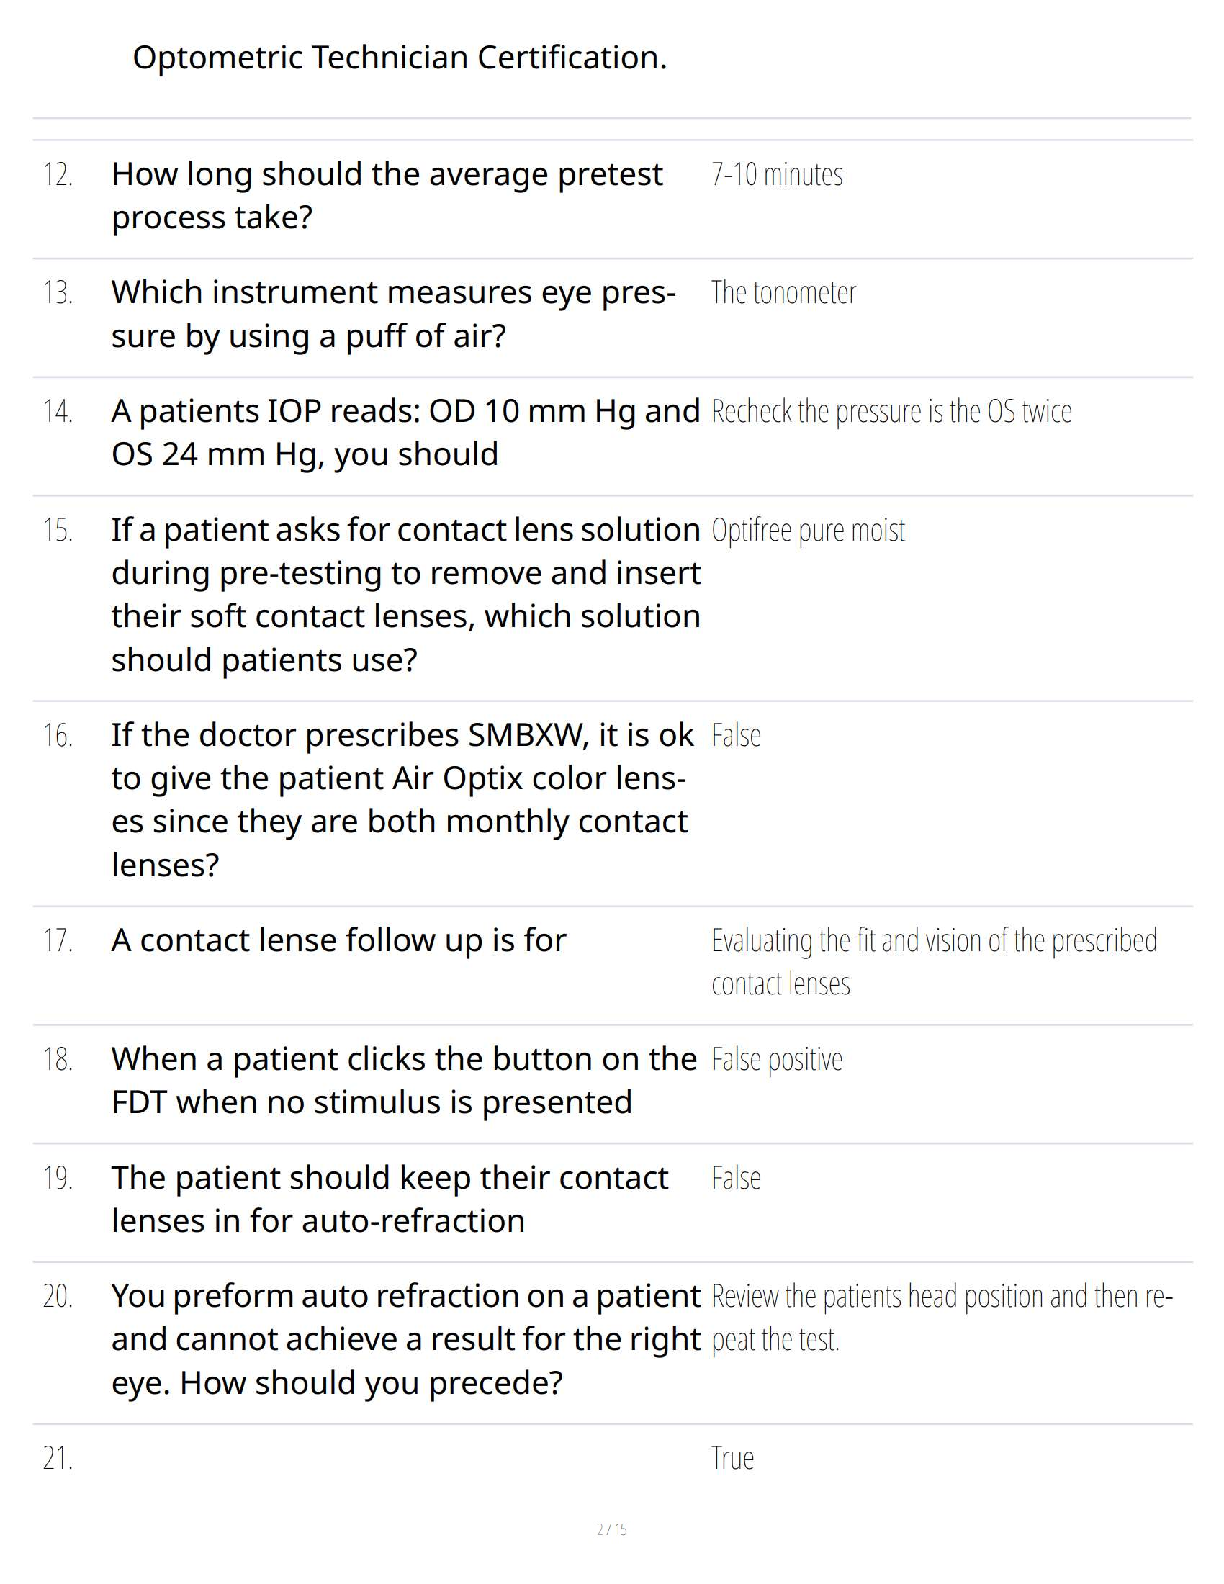Click the page number in the footer

click(611, 1529)
